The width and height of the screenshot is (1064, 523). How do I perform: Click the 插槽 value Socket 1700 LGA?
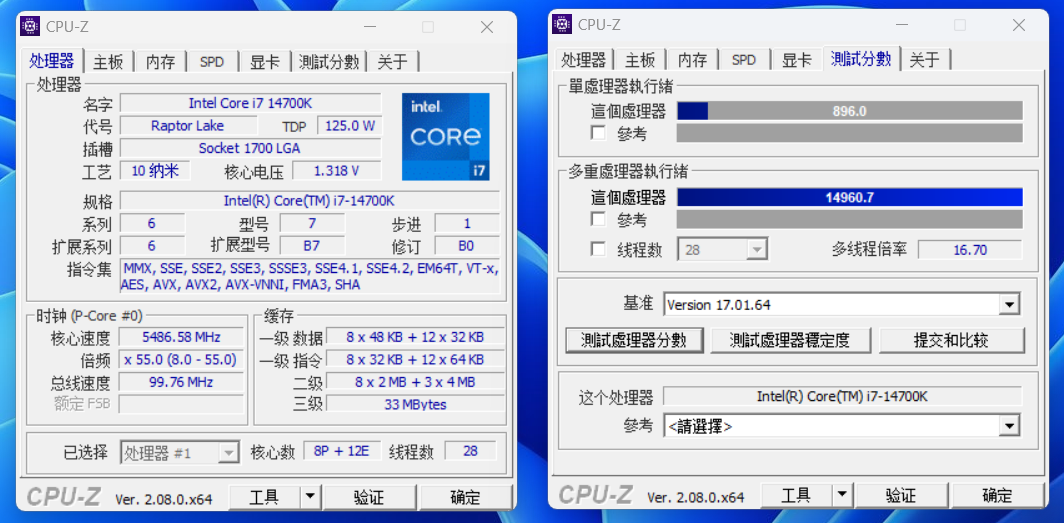(x=250, y=148)
